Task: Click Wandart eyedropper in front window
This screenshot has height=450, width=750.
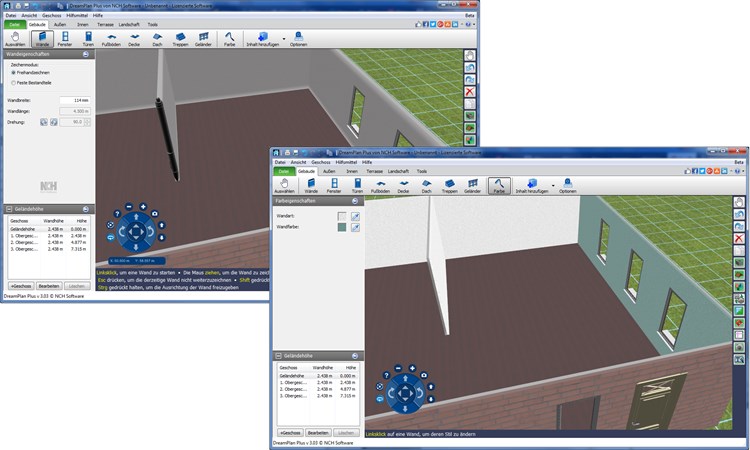Action: click(355, 217)
